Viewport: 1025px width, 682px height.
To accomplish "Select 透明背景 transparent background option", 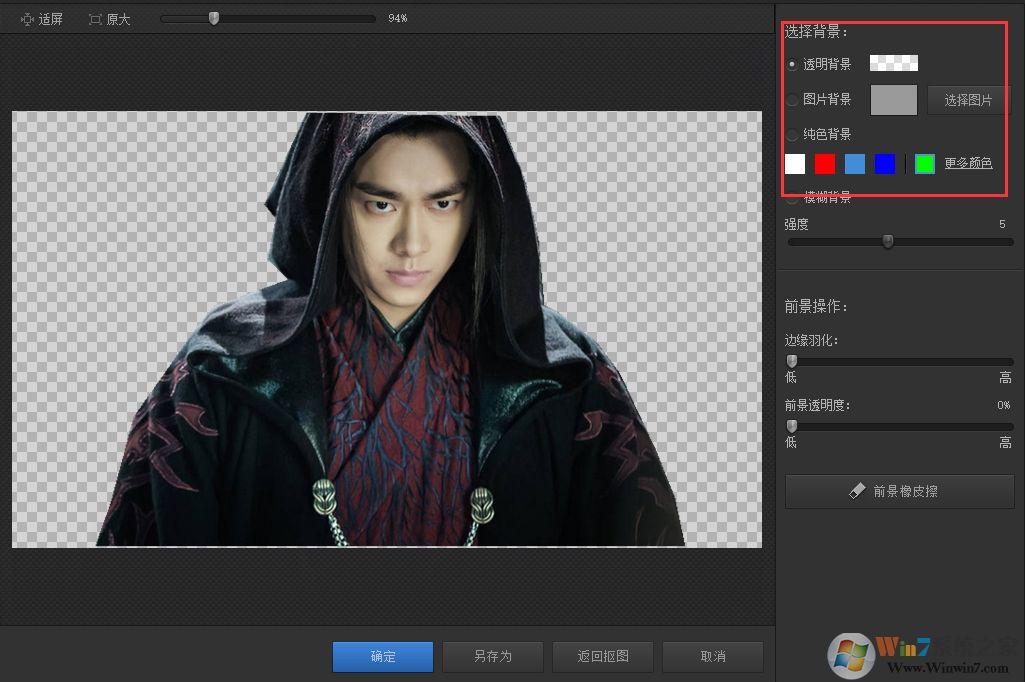I will pyautogui.click(x=792, y=64).
